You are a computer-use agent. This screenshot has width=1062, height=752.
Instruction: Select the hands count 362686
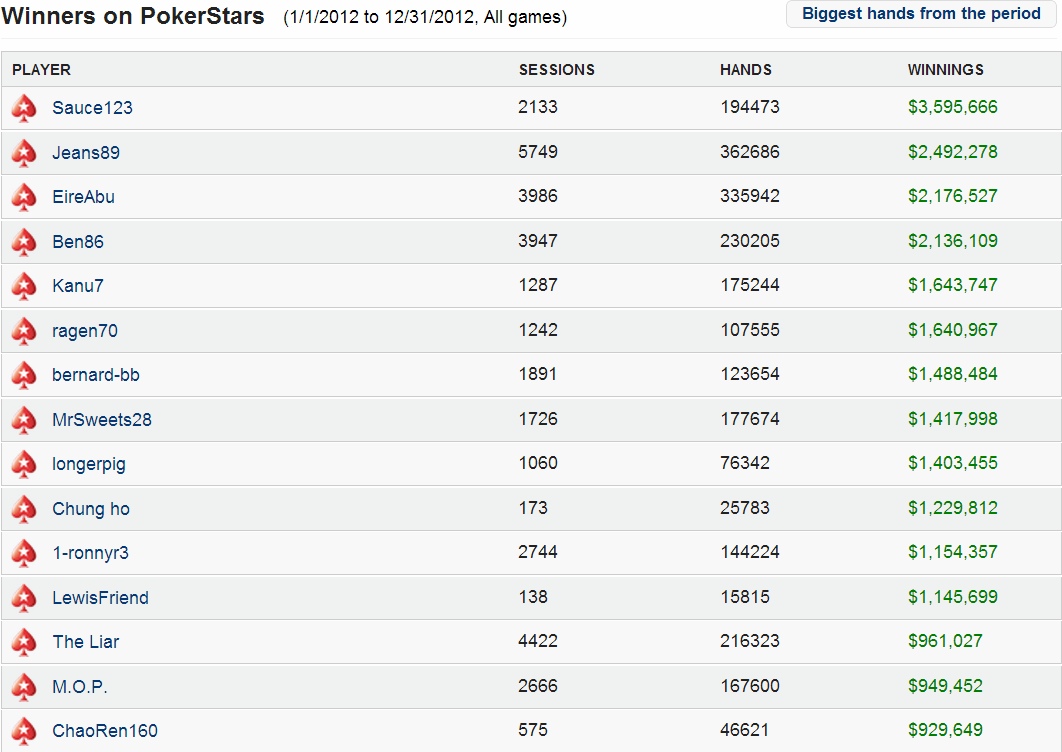click(x=750, y=152)
